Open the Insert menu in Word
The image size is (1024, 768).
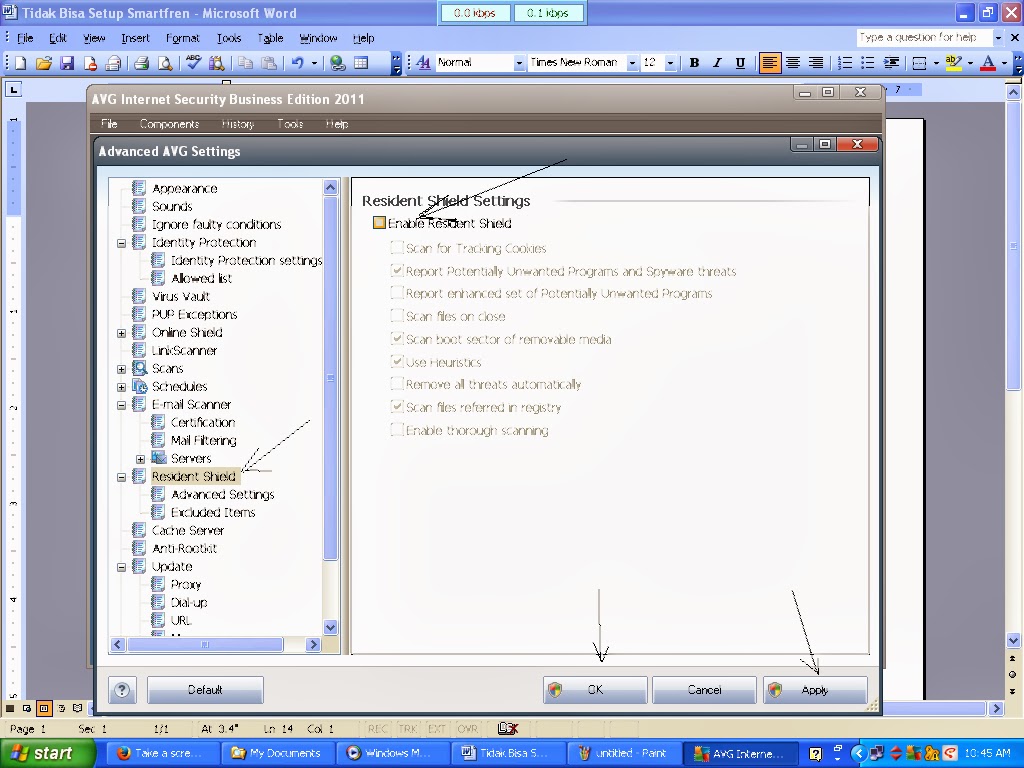click(x=135, y=38)
